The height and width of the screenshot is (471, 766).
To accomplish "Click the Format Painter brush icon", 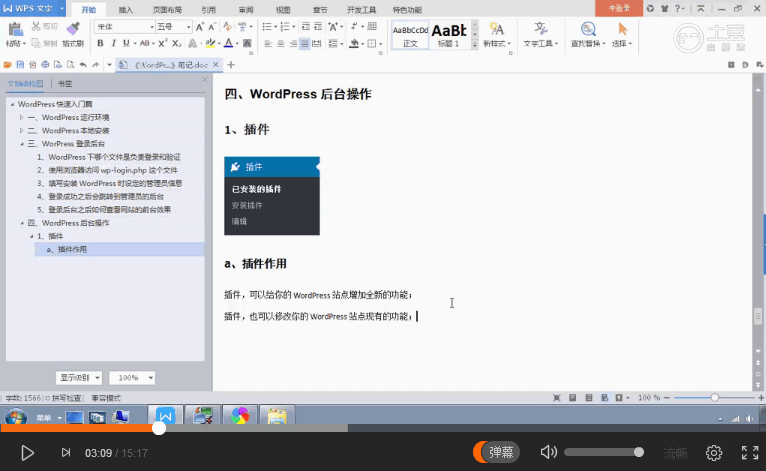I will coord(73,29).
